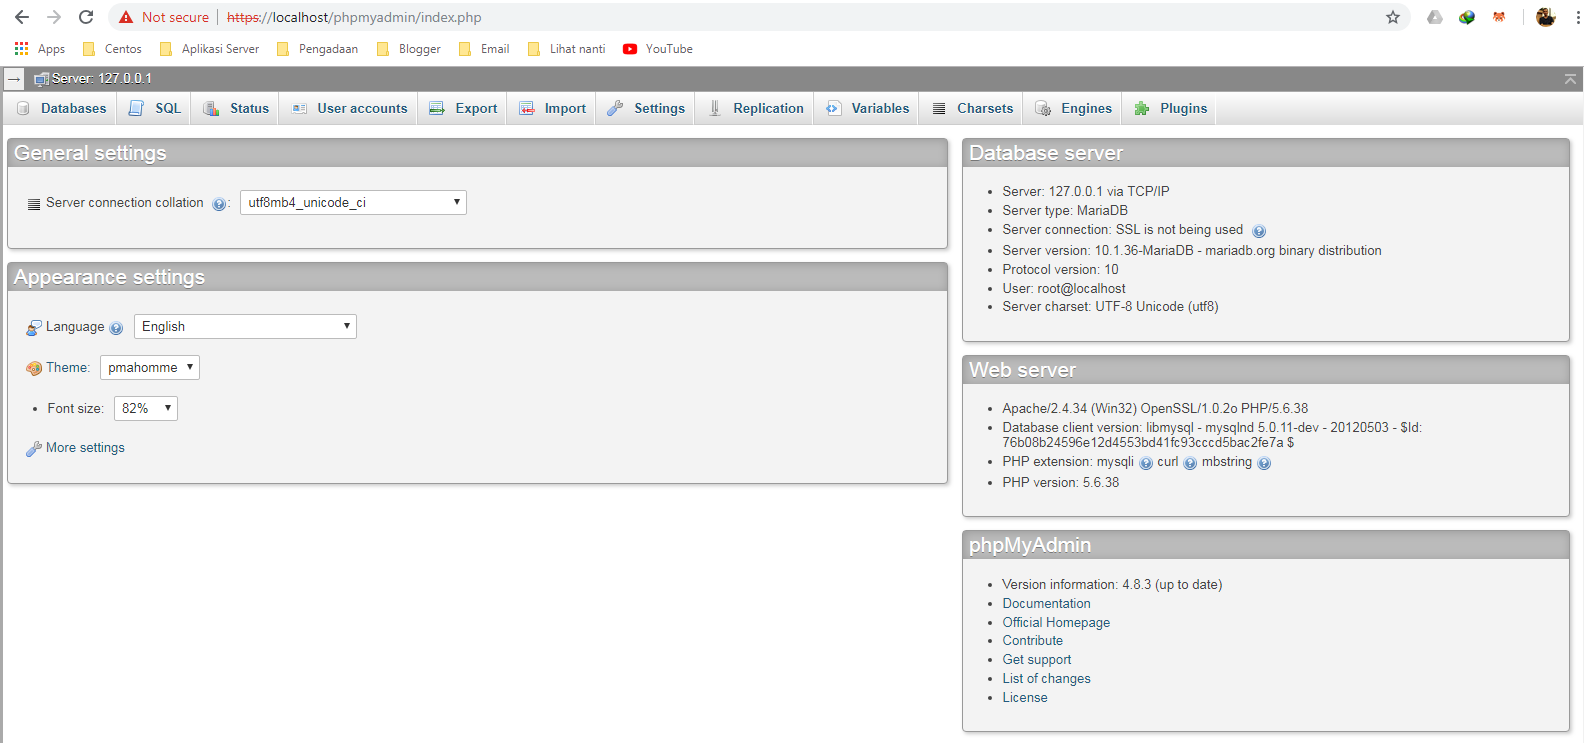Image resolution: width=1584 pixels, height=743 pixels.
Task: Open the Language dropdown set to English
Action: tap(245, 326)
